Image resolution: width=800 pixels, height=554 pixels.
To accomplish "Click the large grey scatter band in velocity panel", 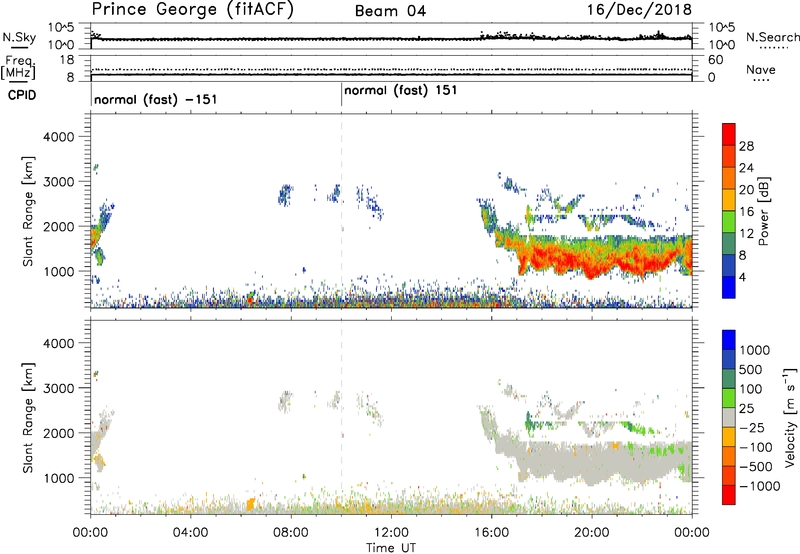I will click(592, 462).
